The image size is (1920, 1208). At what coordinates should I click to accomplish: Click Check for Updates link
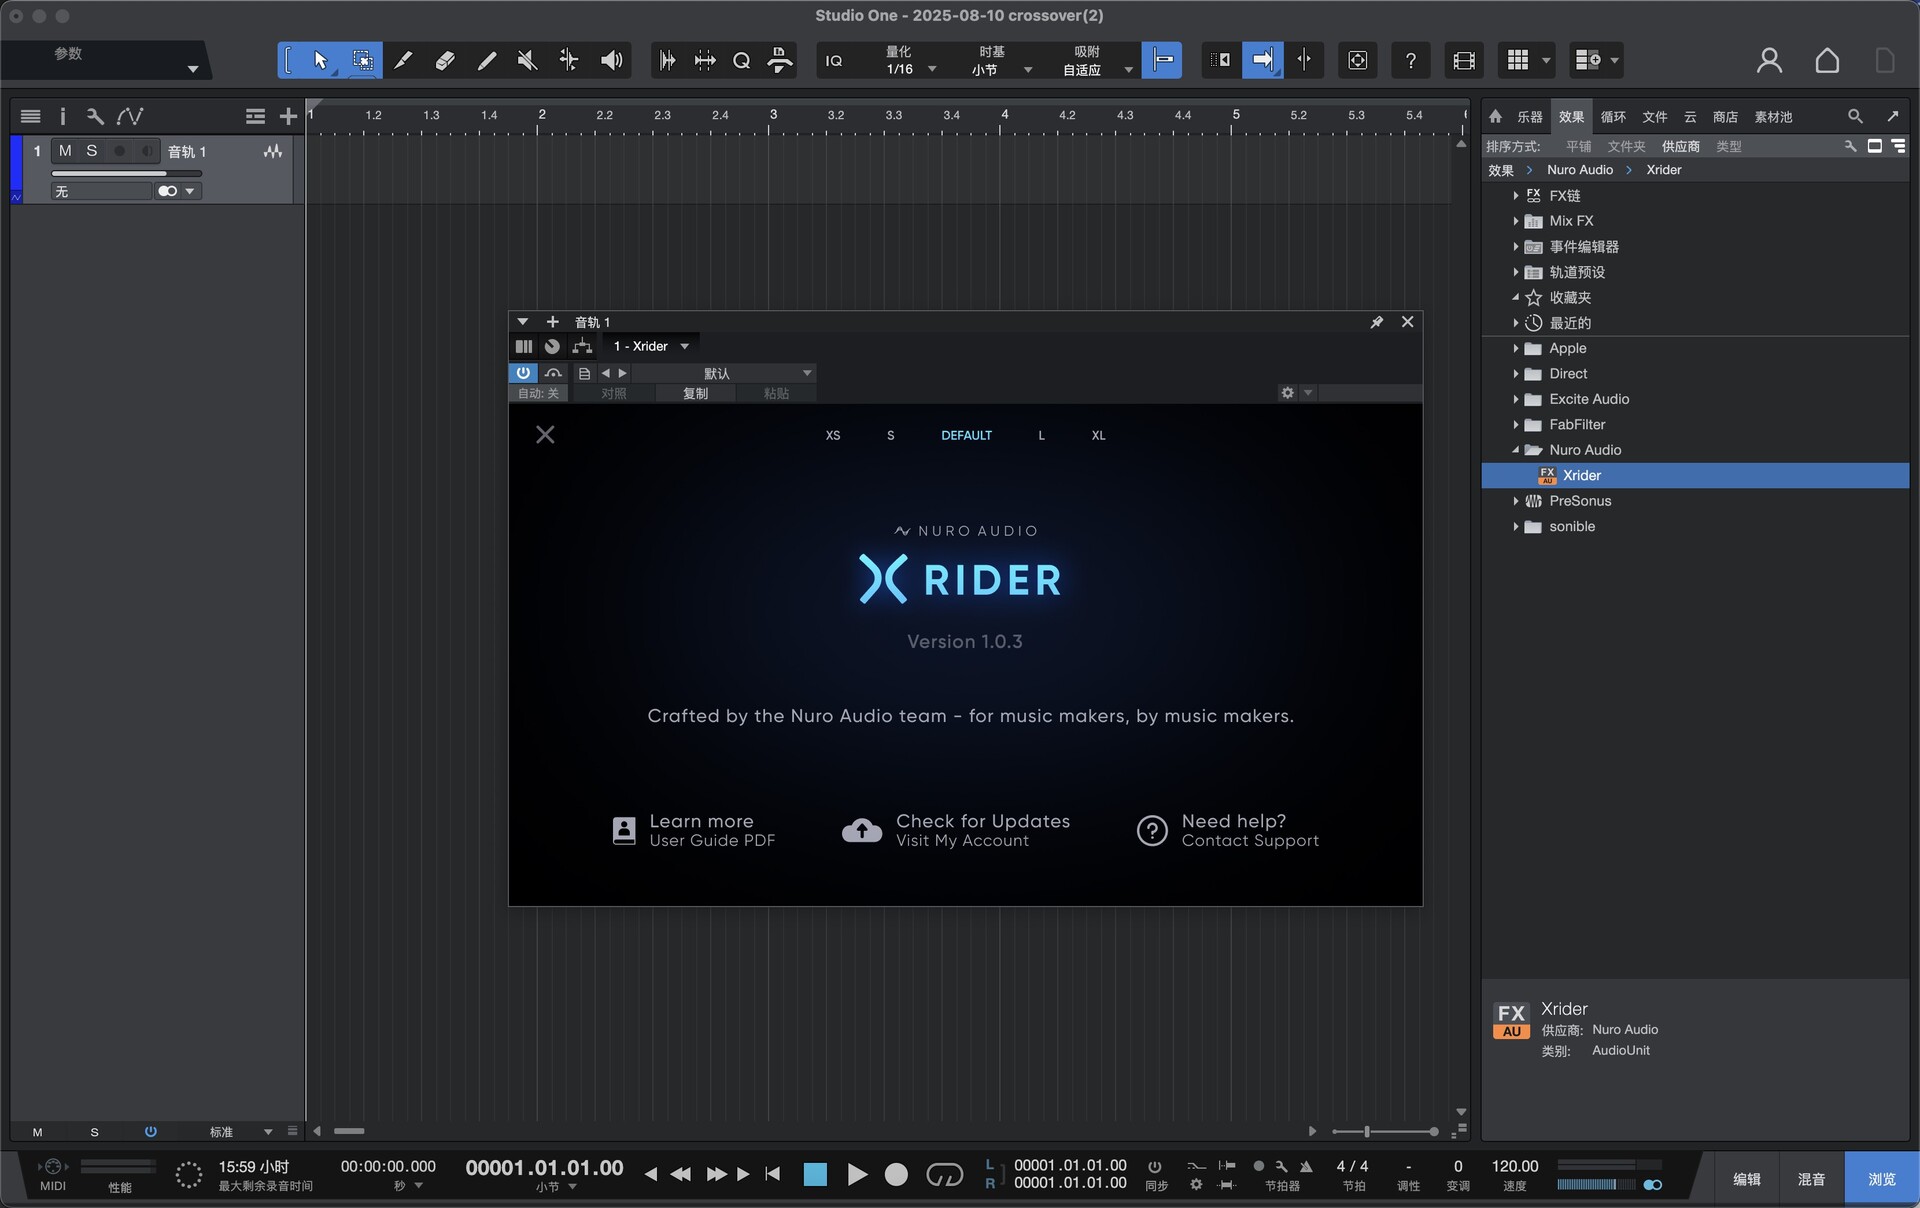(x=956, y=830)
